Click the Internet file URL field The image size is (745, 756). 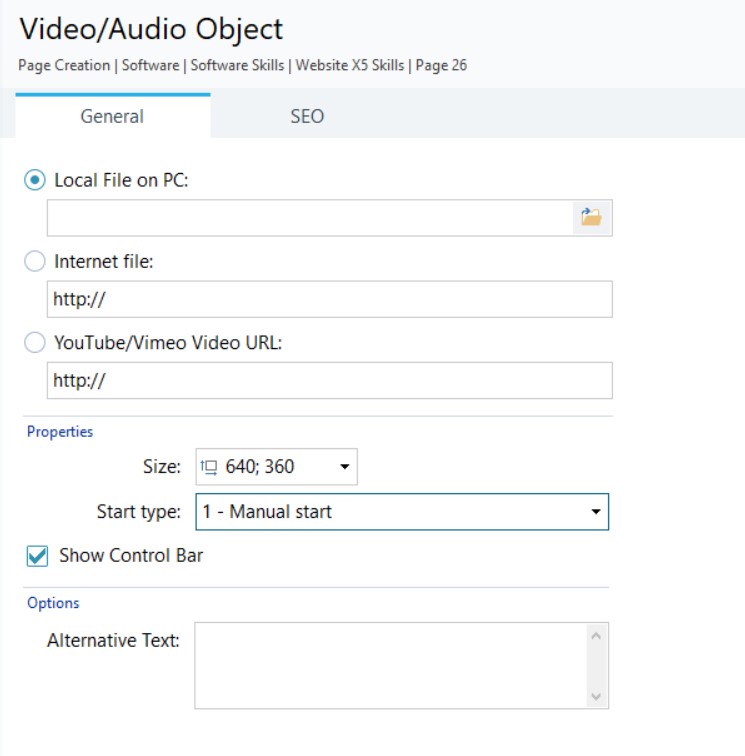coord(330,299)
